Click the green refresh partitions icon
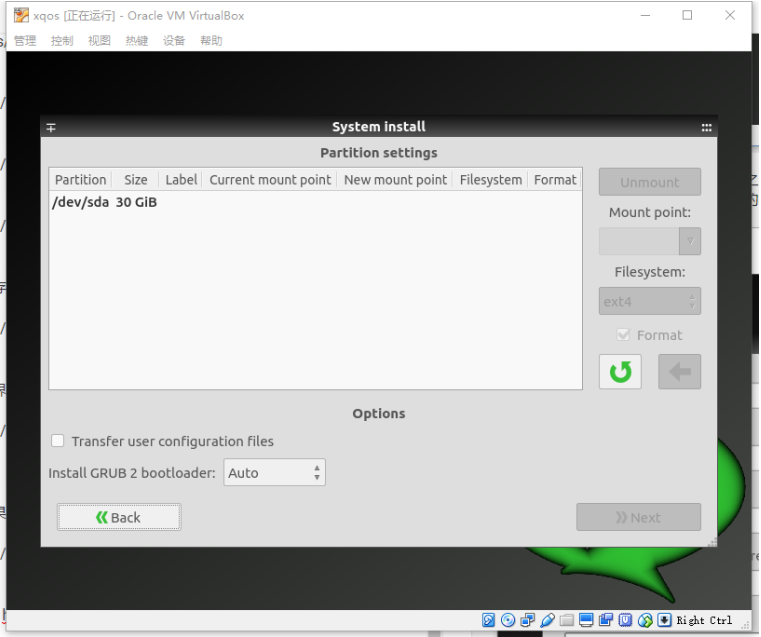The width and height of the screenshot is (761, 637). (x=620, y=372)
